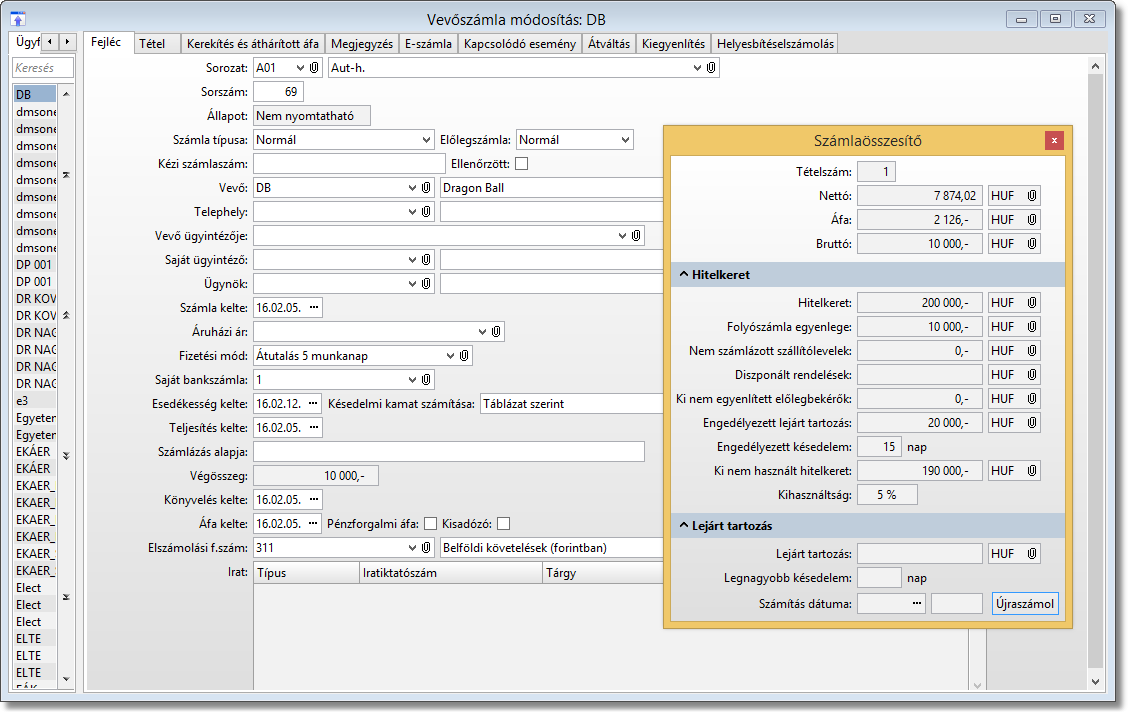Click the paperclip icon next to Fizetési mód
This screenshot has height=714, width=1128.
(x=464, y=356)
